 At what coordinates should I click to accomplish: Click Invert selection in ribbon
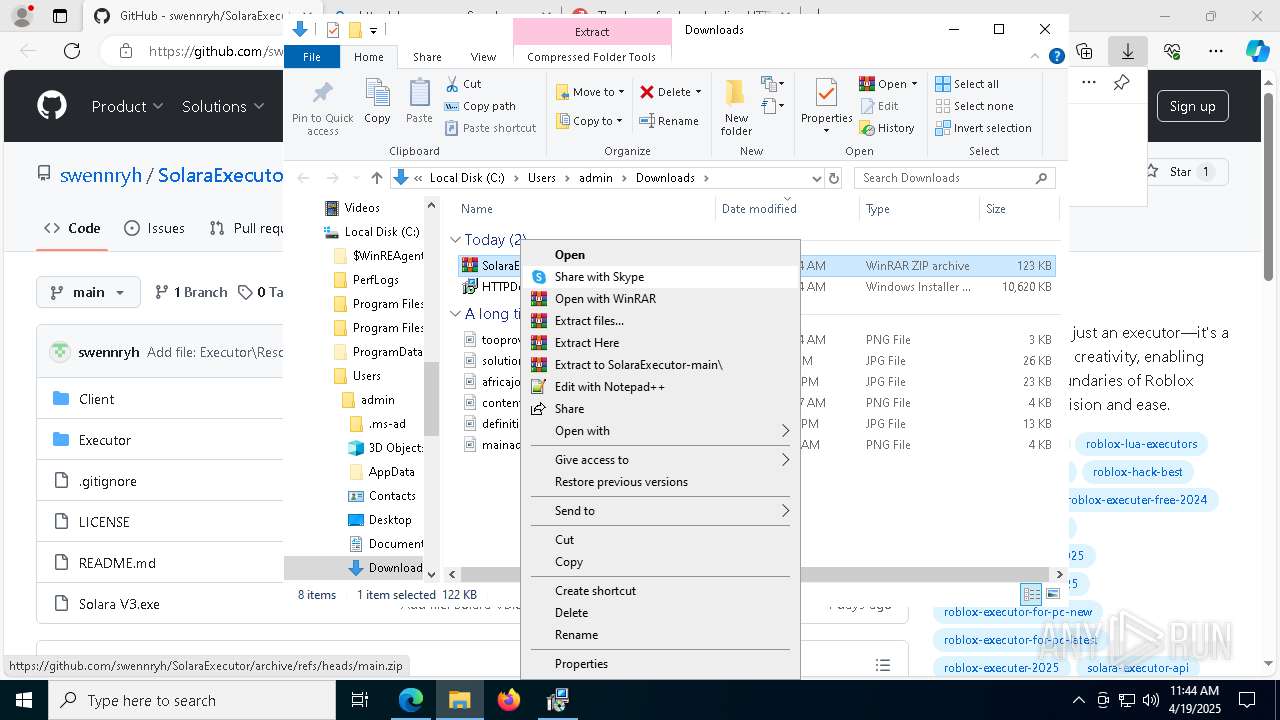click(x=983, y=128)
